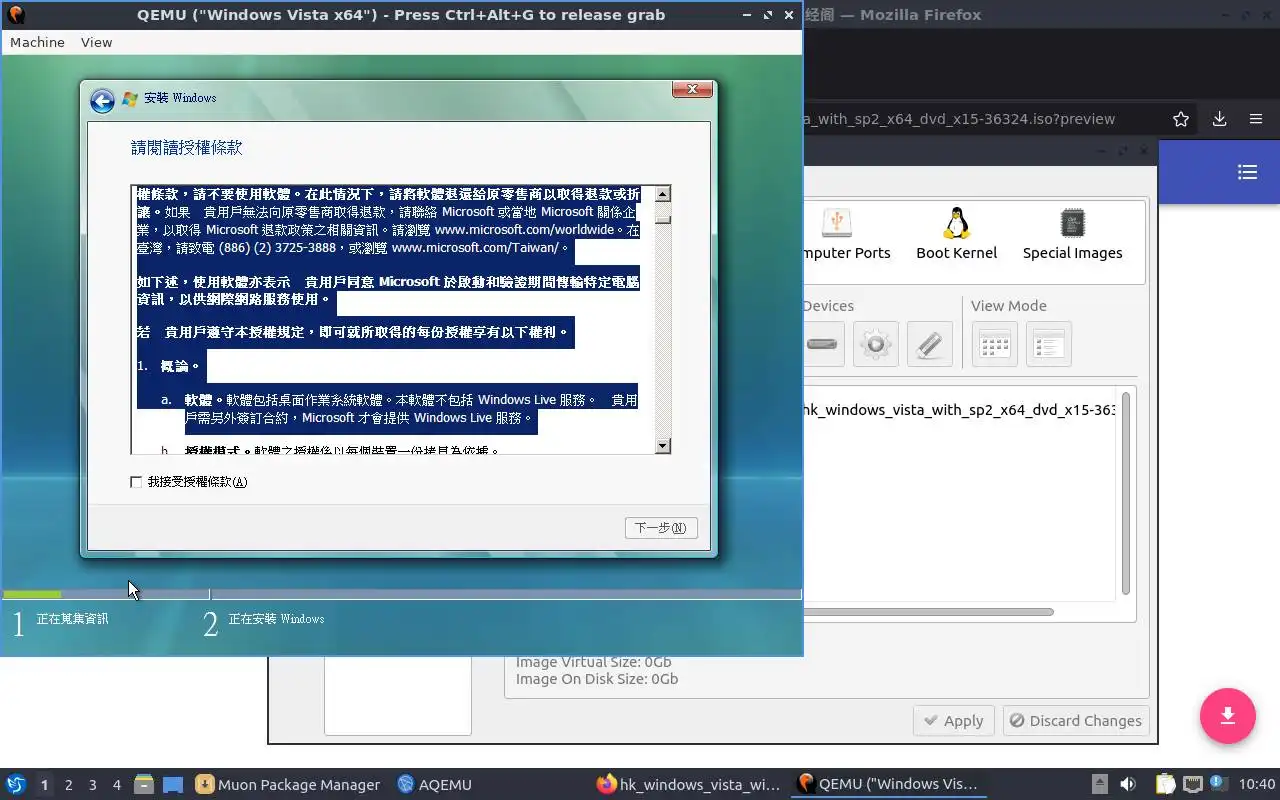Click the device list horizontal scrollbar in AQEMU
The image size is (1280, 800).
click(x=928, y=611)
